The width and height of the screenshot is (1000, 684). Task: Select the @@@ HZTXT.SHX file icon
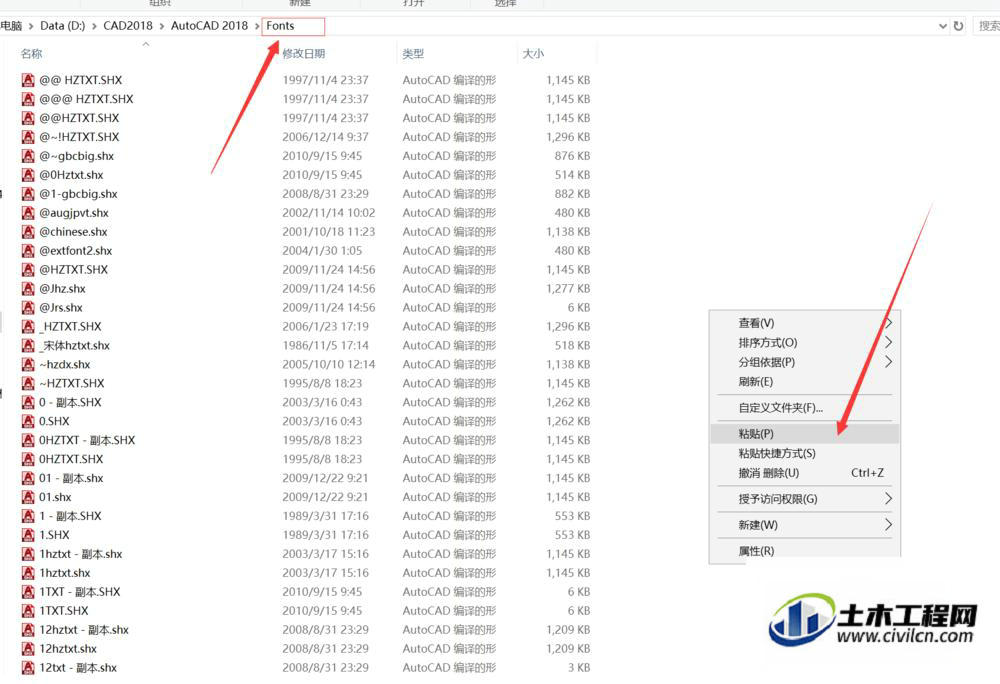28,99
